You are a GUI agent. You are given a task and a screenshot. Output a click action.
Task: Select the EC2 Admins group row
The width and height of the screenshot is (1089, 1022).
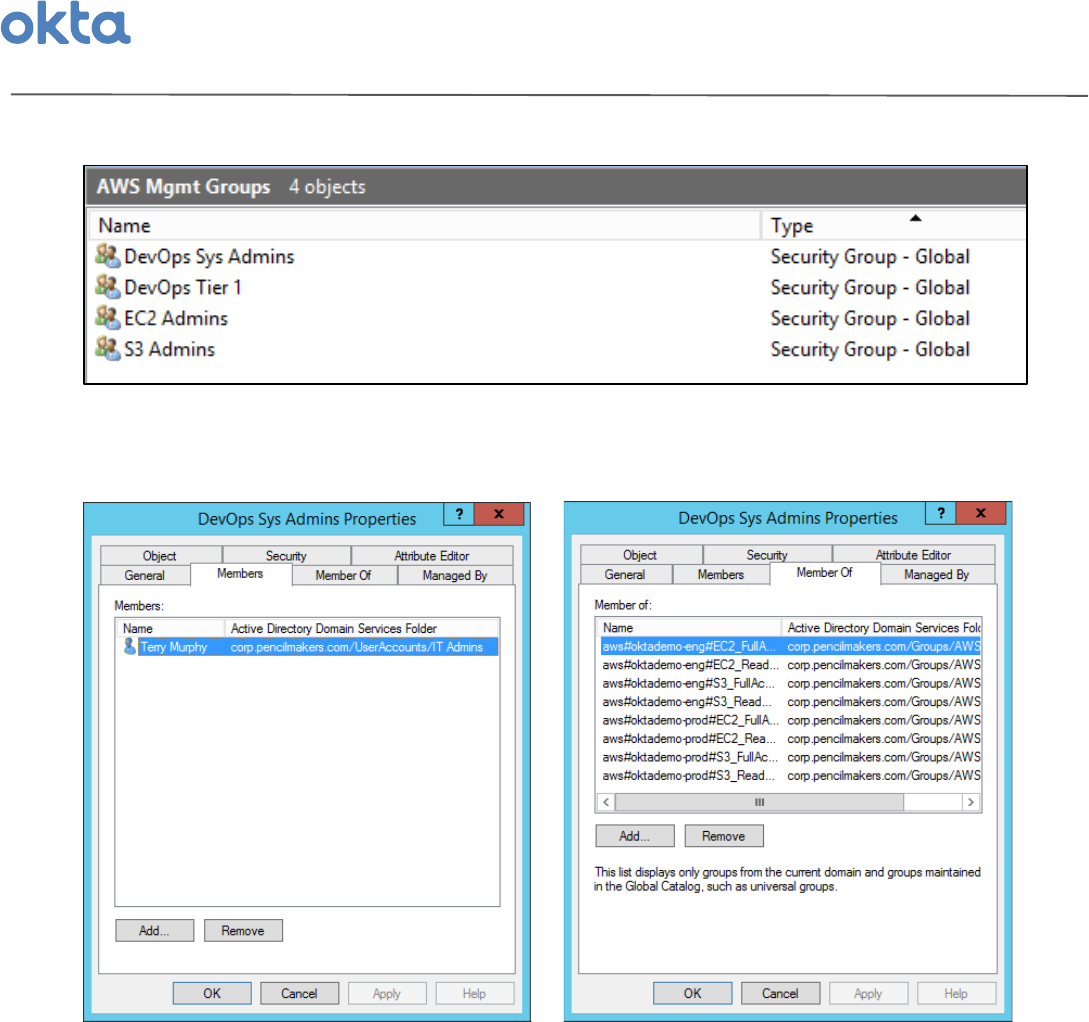coord(558,318)
